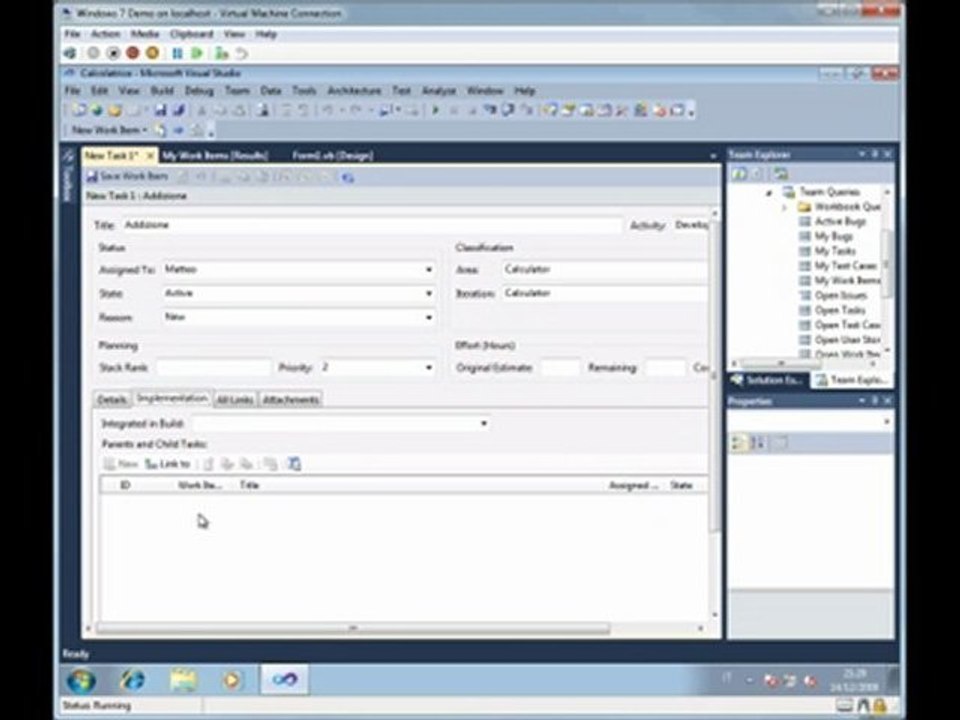The height and width of the screenshot is (720, 960).
Task: Expand the Workbook Queries folder
Action: point(784,208)
